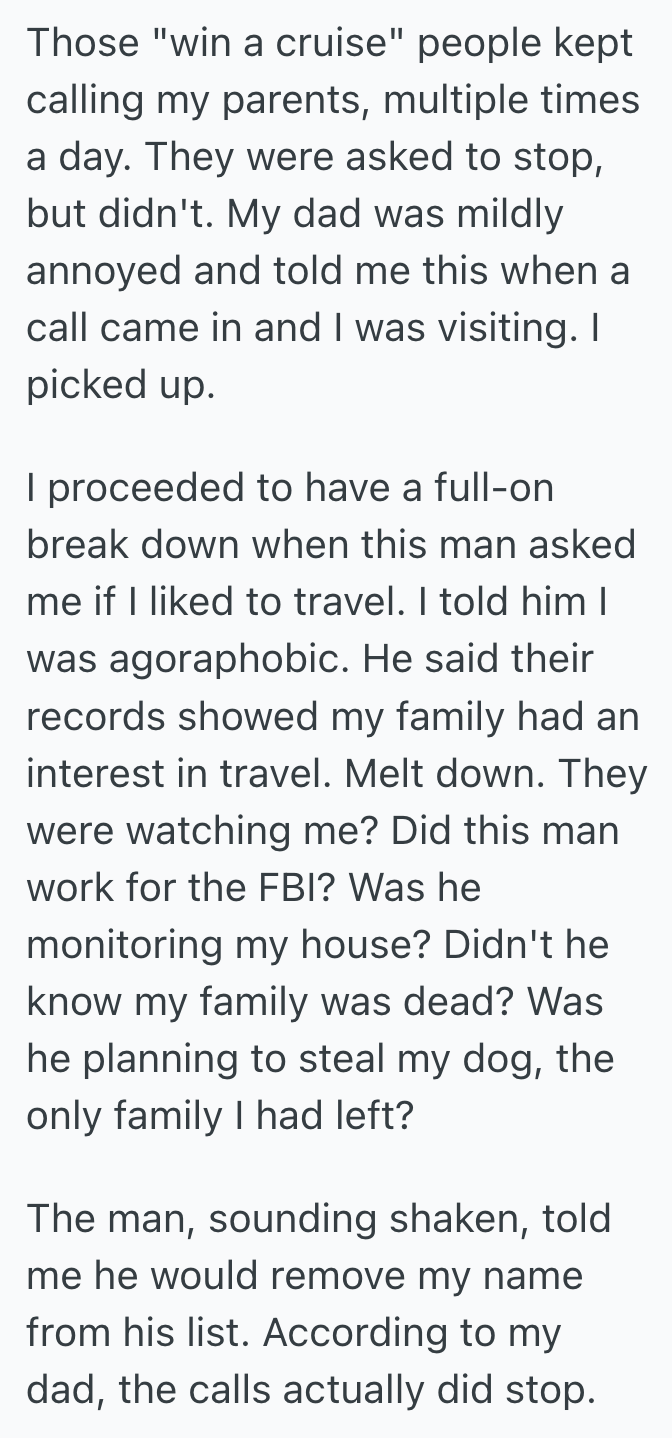Click the phrase "picked up"
This screenshot has height=1438, width=672.
(119, 386)
